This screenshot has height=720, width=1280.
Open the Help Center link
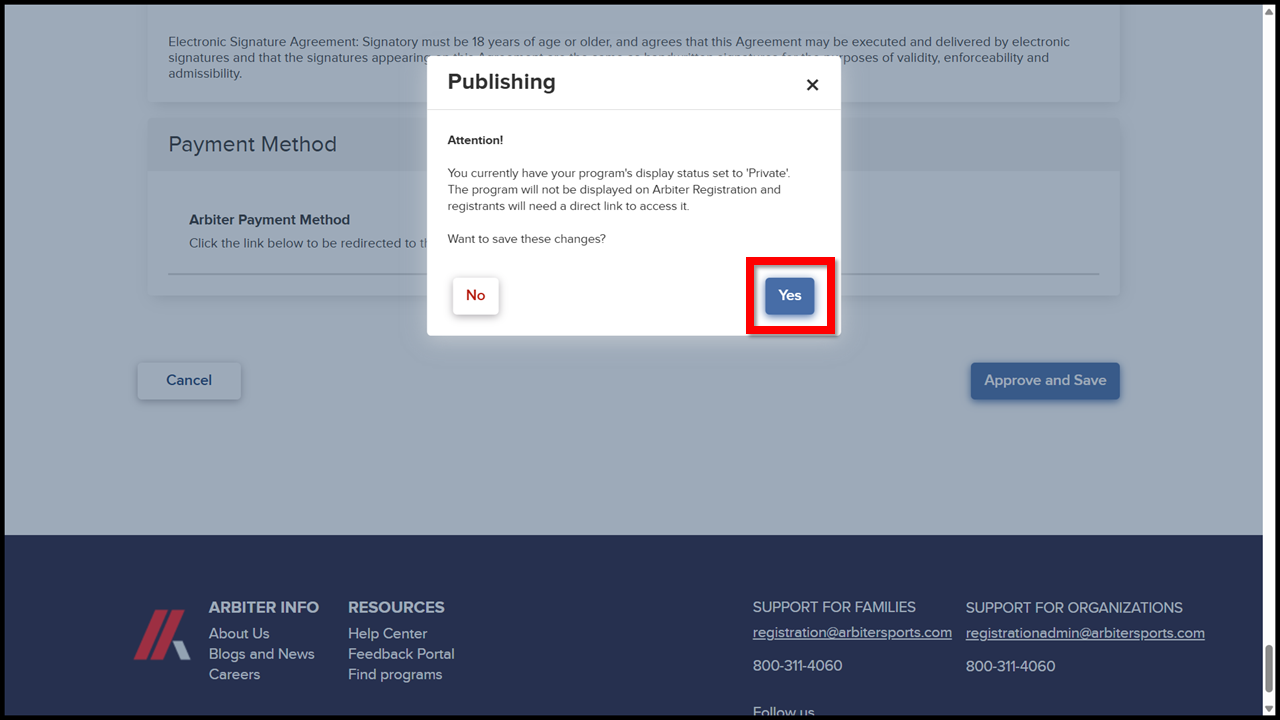pyautogui.click(x=387, y=634)
